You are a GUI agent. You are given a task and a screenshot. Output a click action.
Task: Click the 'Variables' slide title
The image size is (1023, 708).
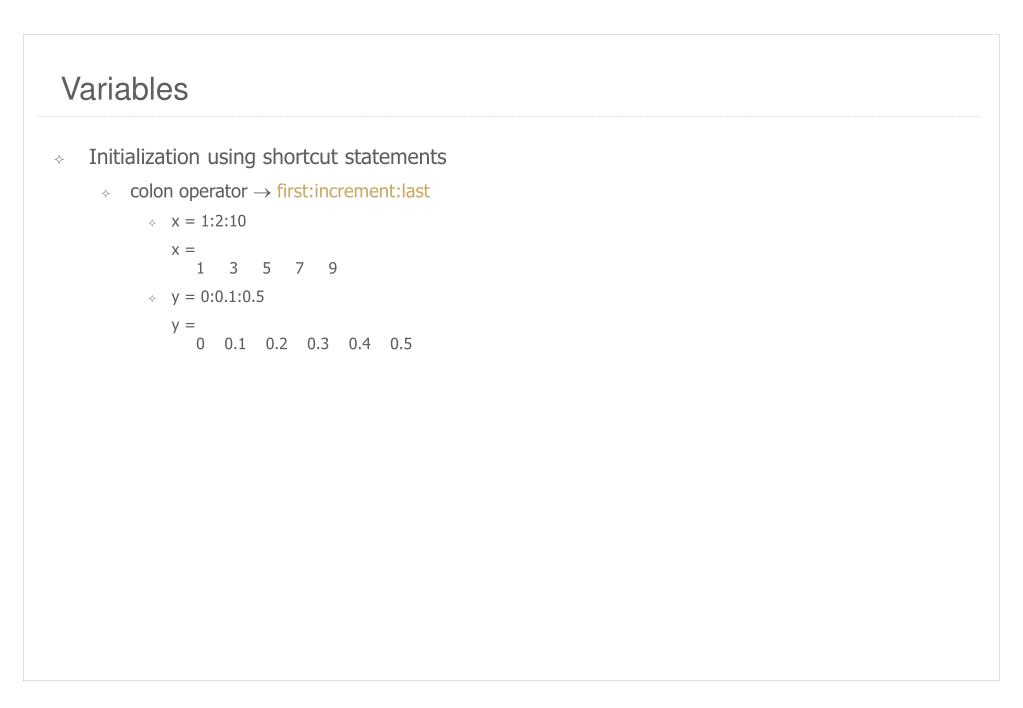tap(125, 89)
